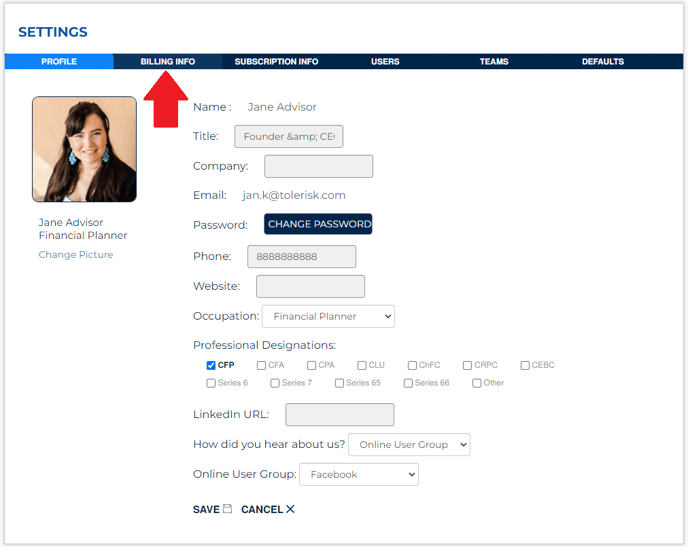
Task: Focus the LinkedIn URL input field
Action: [339, 414]
